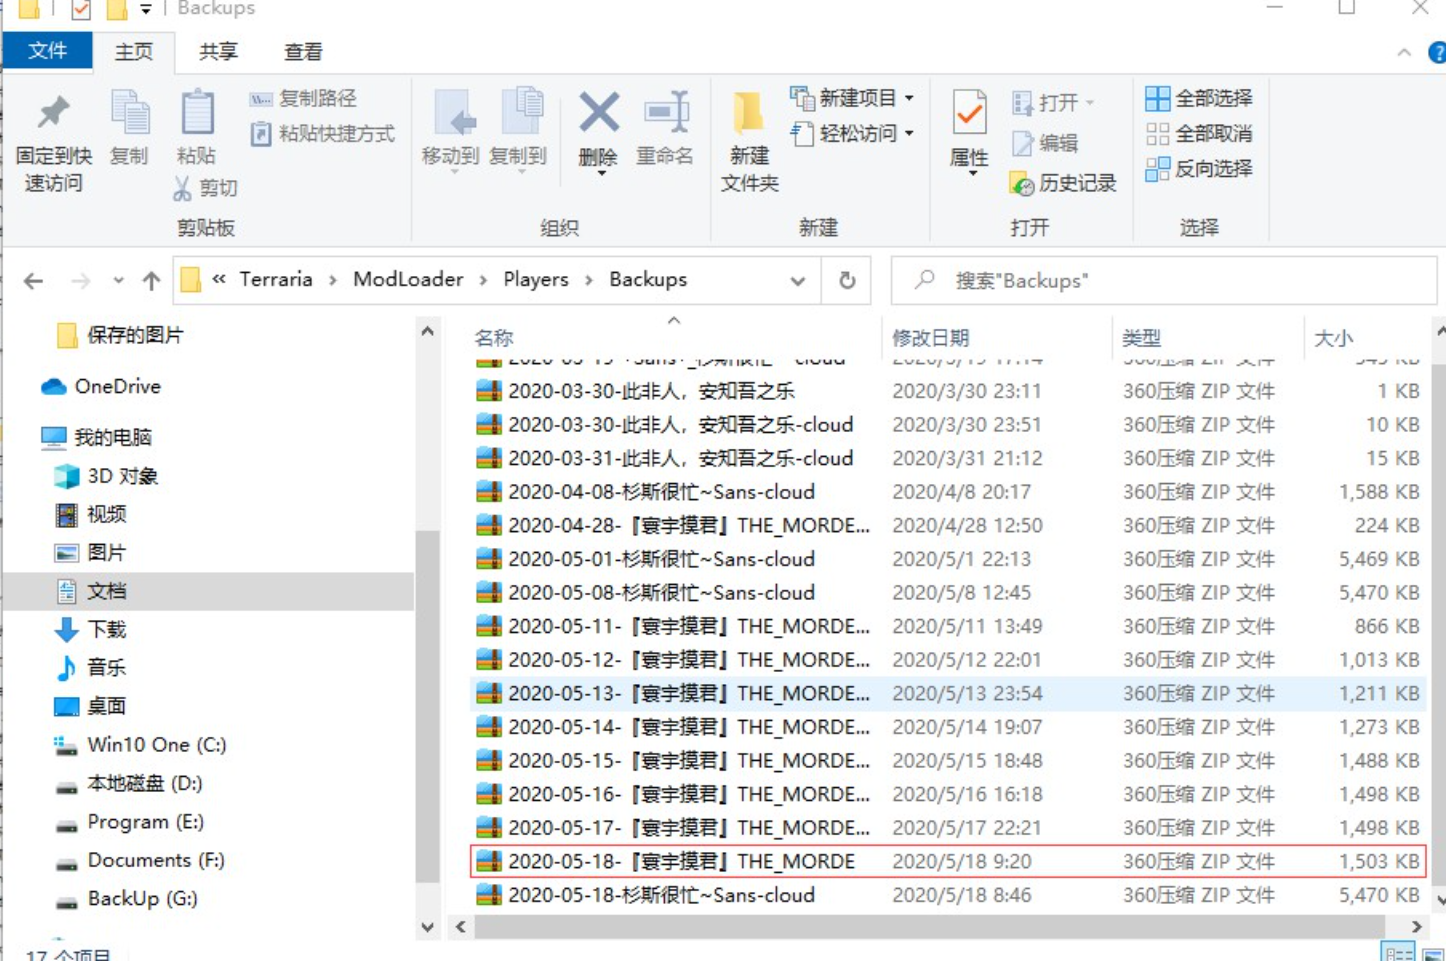Viewport: 1446px width, 961px height.
Task: Open the 文件 (File) menu
Action: (47, 51)
